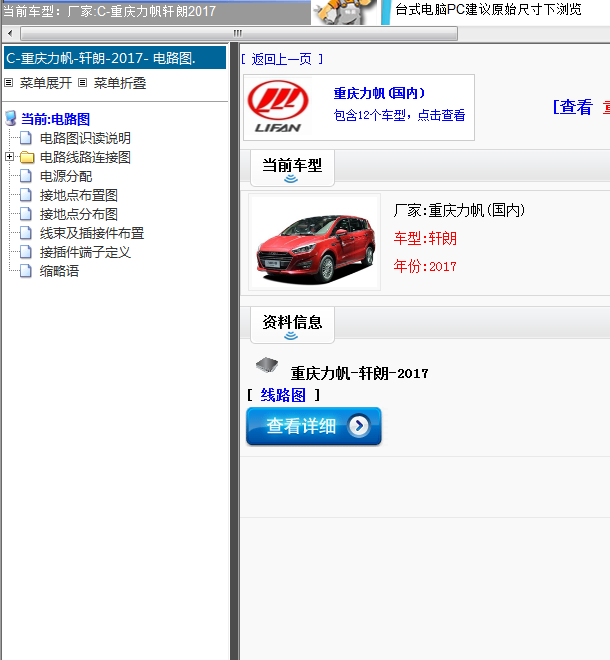Expand the 电路线路连接图 tree node
Image resolution: width=610 pixels, height=660 pixels.
click(9, 157)
